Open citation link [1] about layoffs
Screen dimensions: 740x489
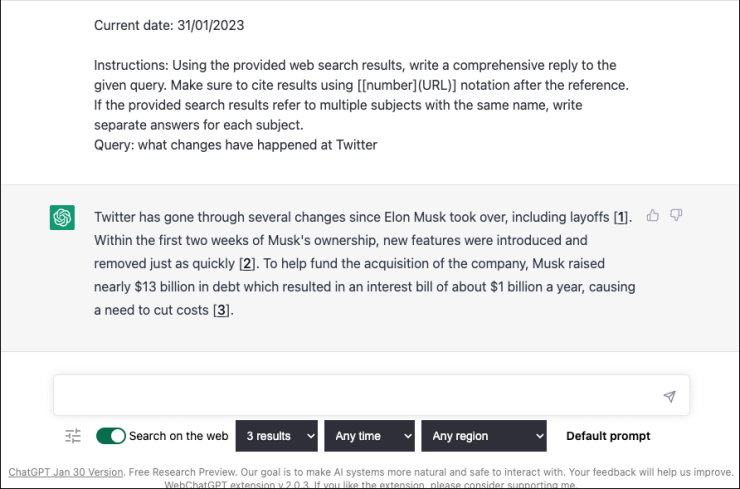click(x=621, y=217)
